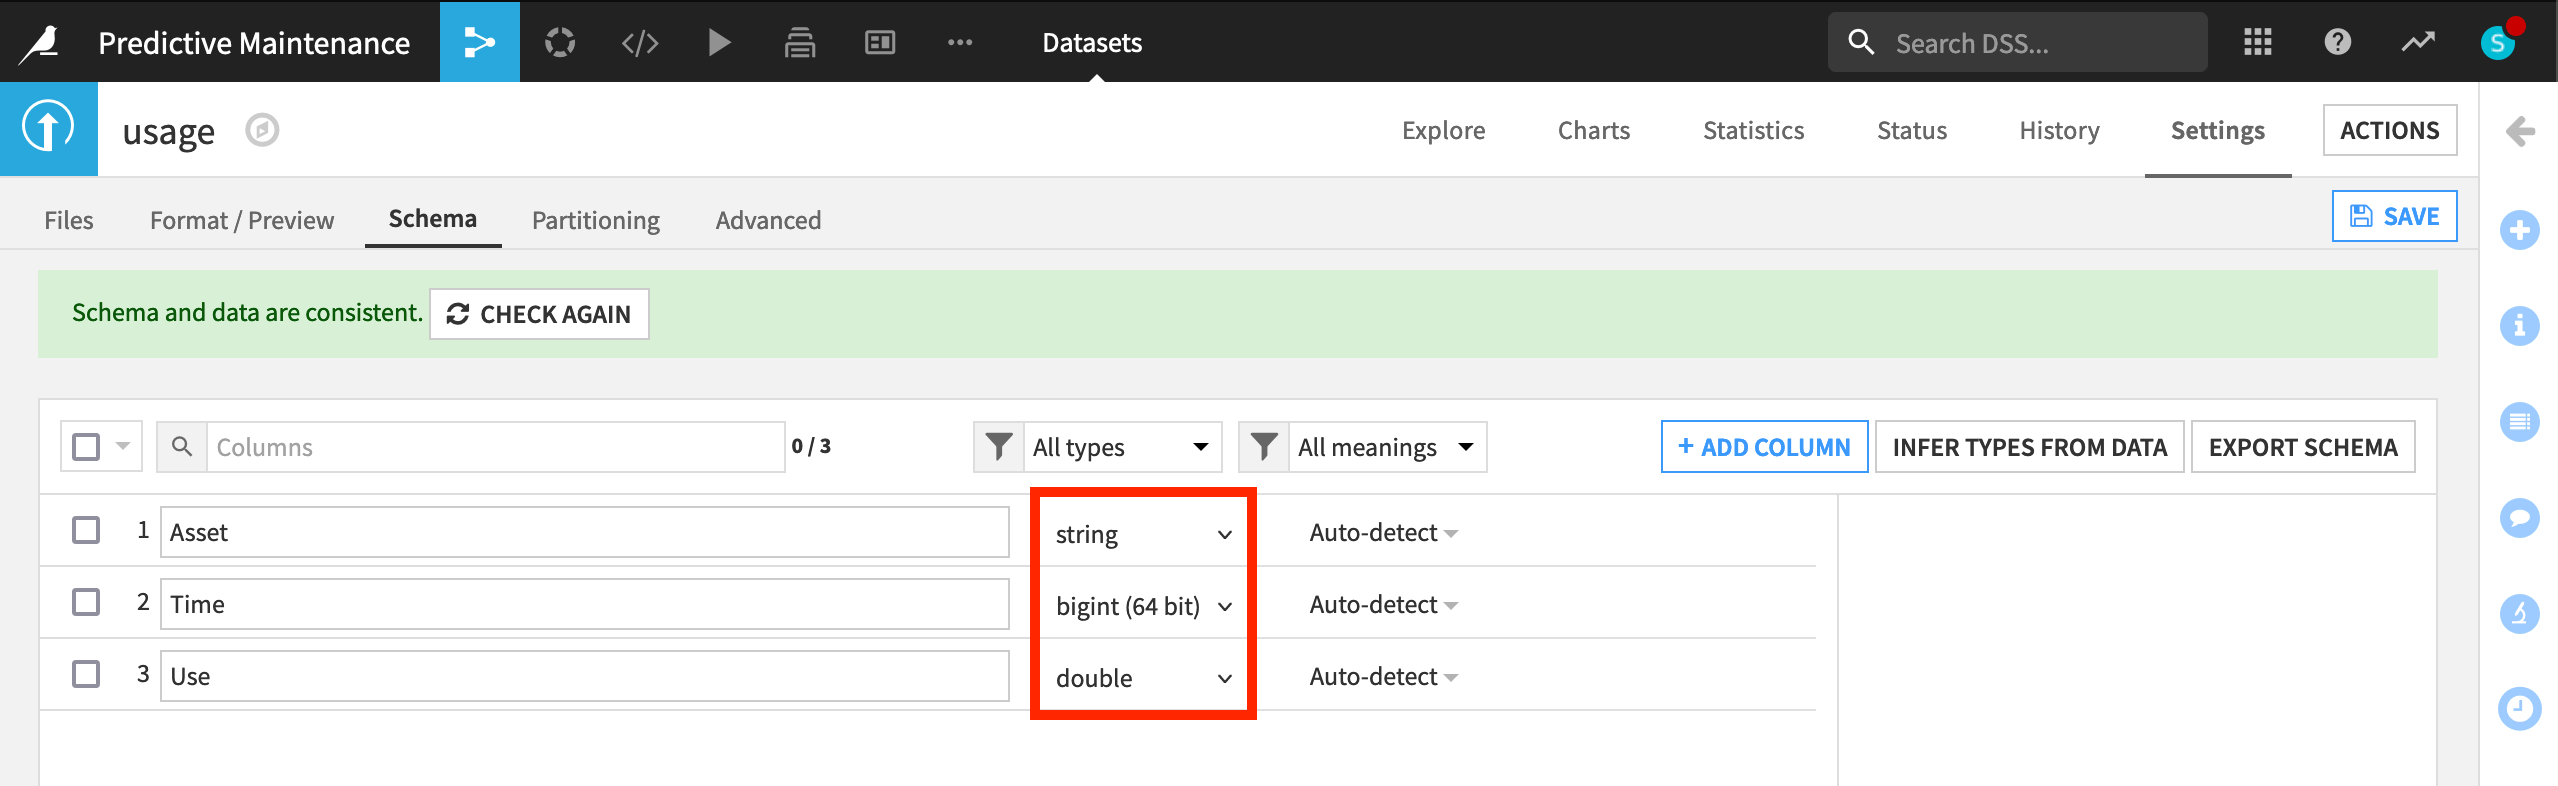Click the Predictive Maintenance project name
Viewport: 2558px width, 786px height.
tap(254, 43)
